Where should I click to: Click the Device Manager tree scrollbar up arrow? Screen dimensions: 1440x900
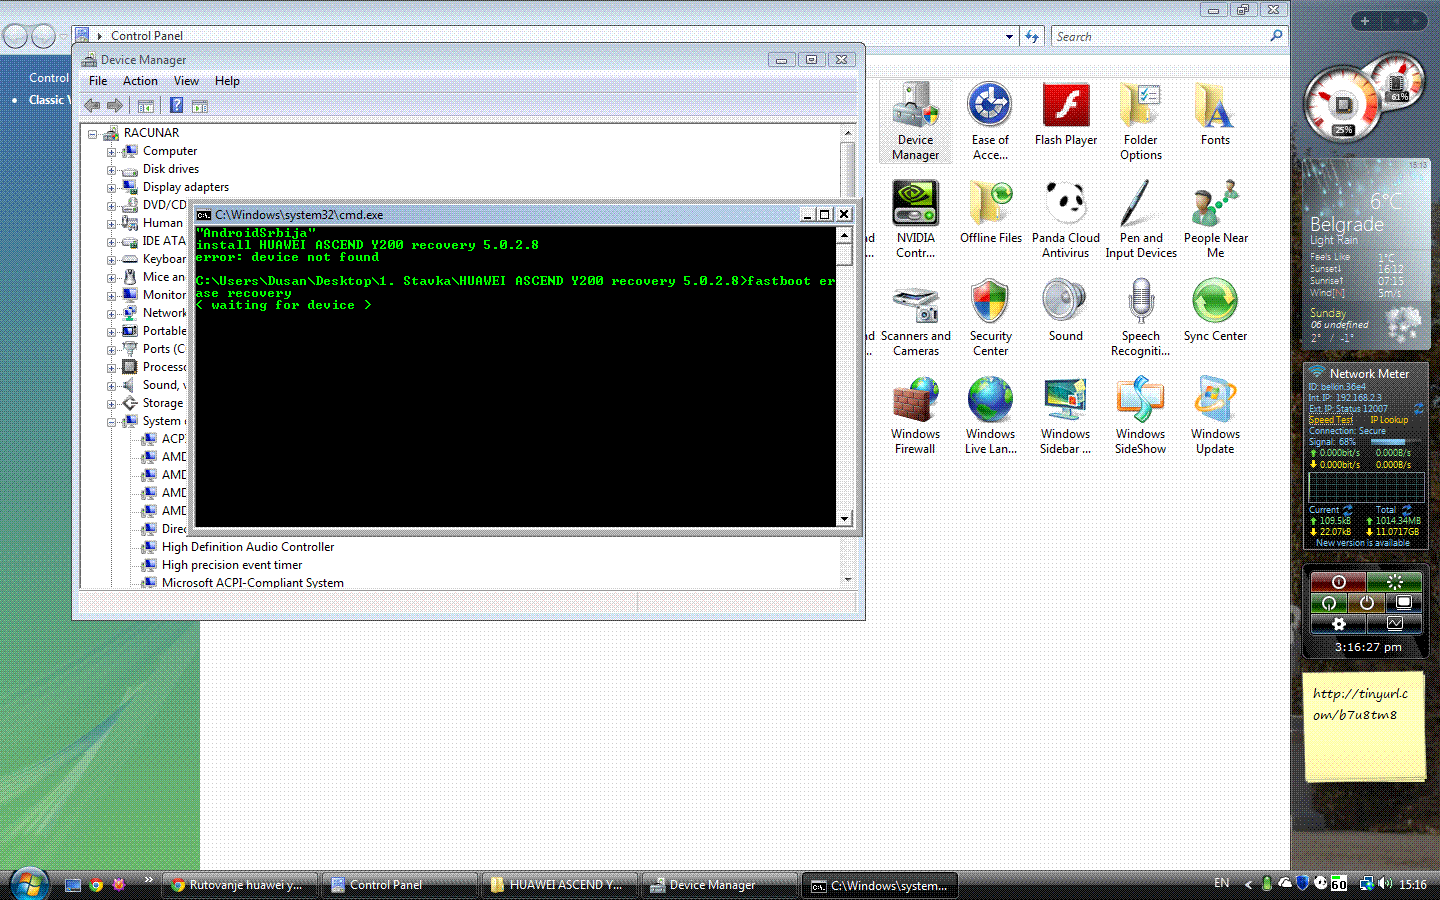click(848, 133)
